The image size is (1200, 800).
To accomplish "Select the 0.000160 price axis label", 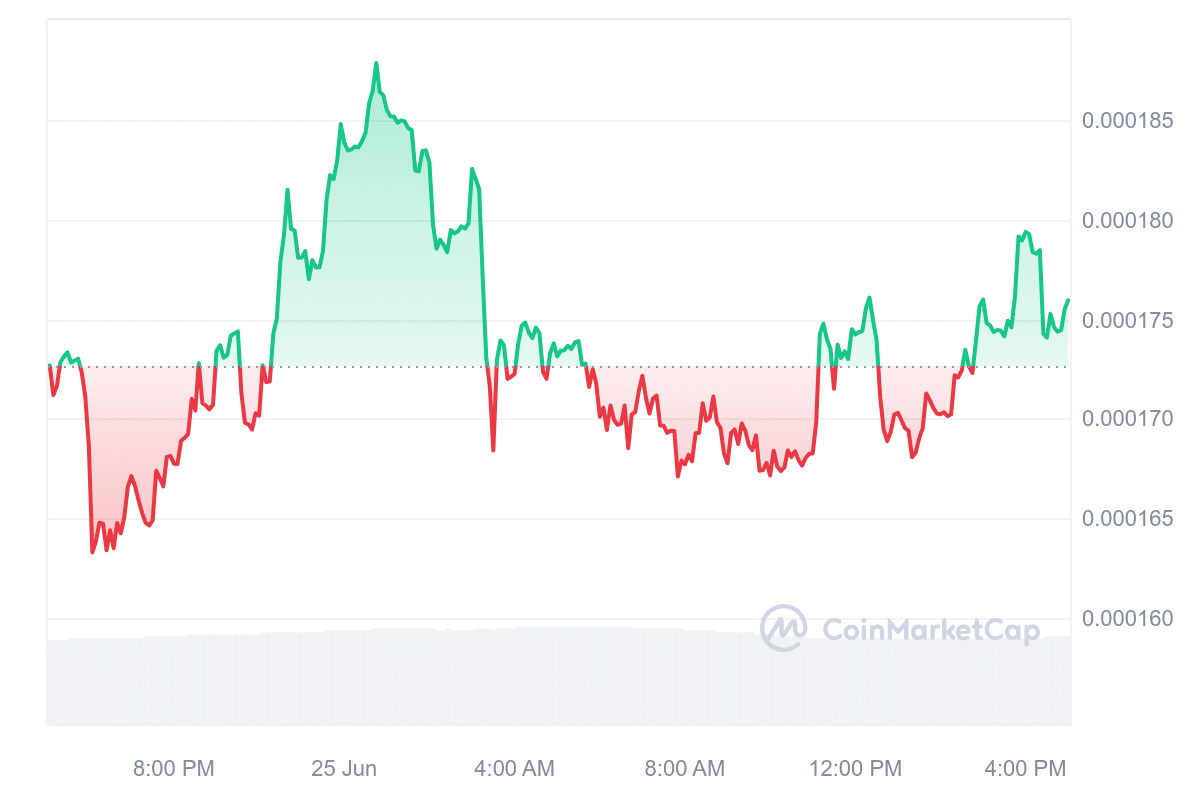I will (x=1128, y=618).
